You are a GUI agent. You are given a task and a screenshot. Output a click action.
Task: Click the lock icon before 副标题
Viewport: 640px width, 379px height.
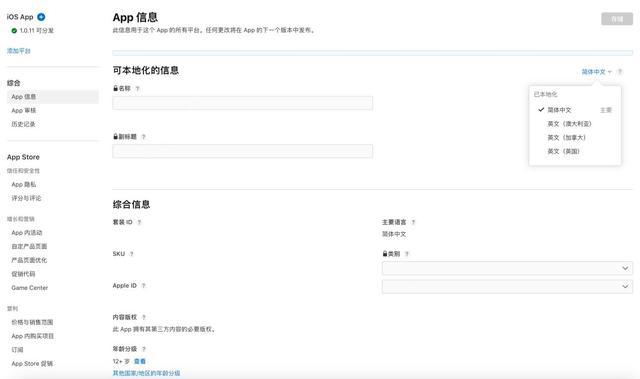(116, 136)
